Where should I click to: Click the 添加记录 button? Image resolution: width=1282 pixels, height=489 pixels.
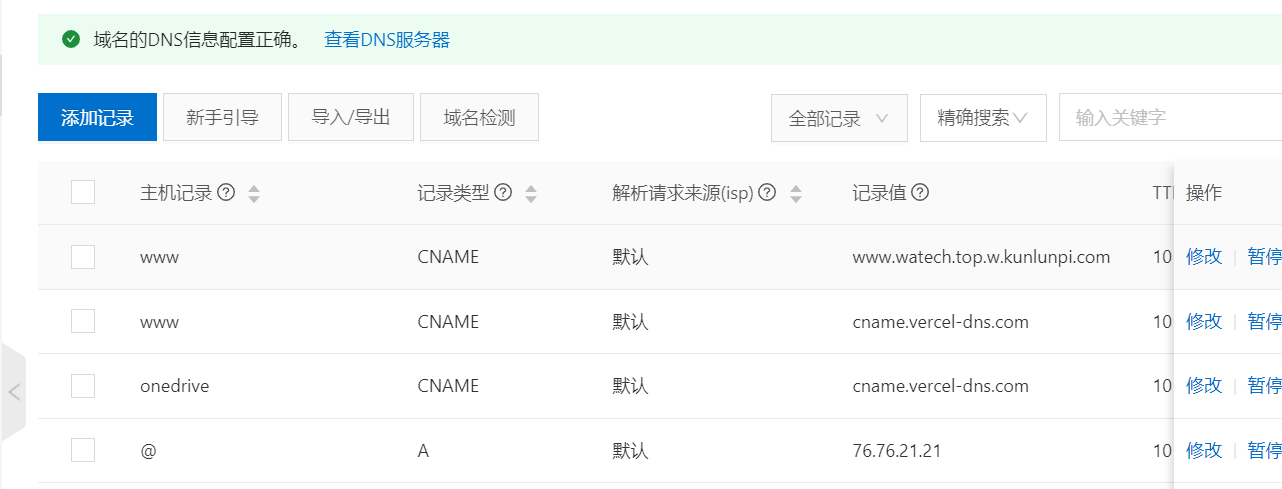[97, 118]
